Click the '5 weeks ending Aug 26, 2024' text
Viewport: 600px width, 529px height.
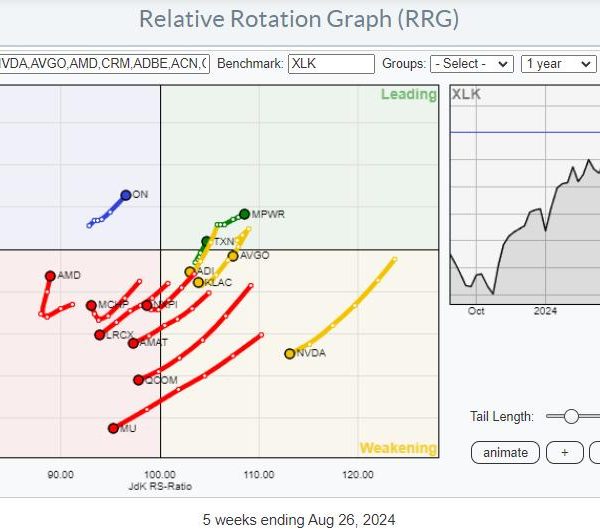click(x=299, y=520)
